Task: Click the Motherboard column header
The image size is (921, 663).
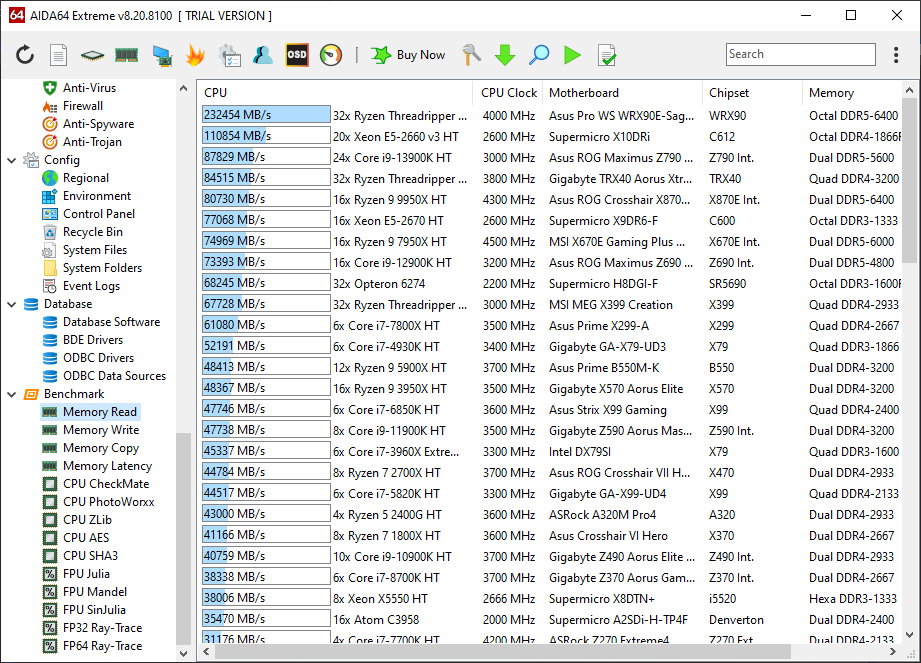Action: tap(584, 93)
